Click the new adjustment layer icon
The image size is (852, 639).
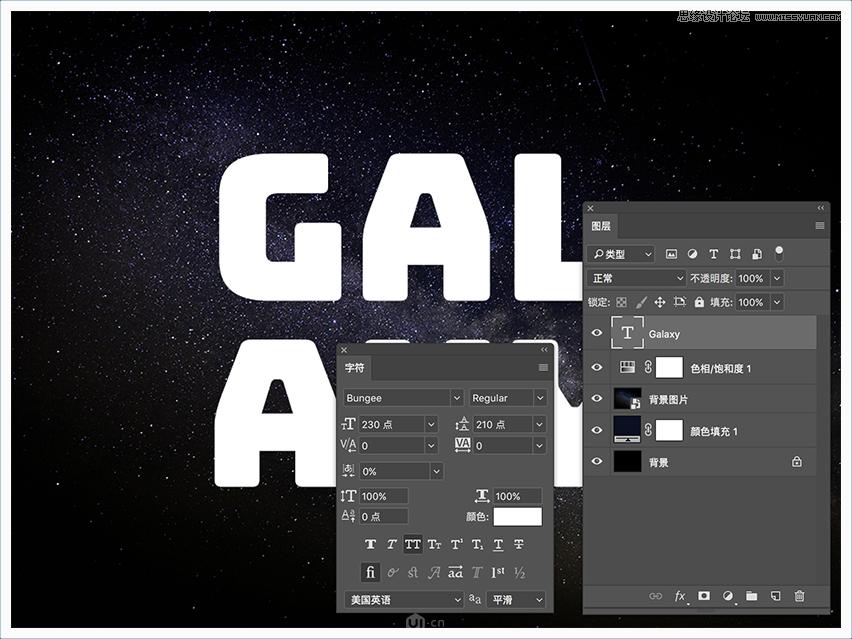click(728, 596)
